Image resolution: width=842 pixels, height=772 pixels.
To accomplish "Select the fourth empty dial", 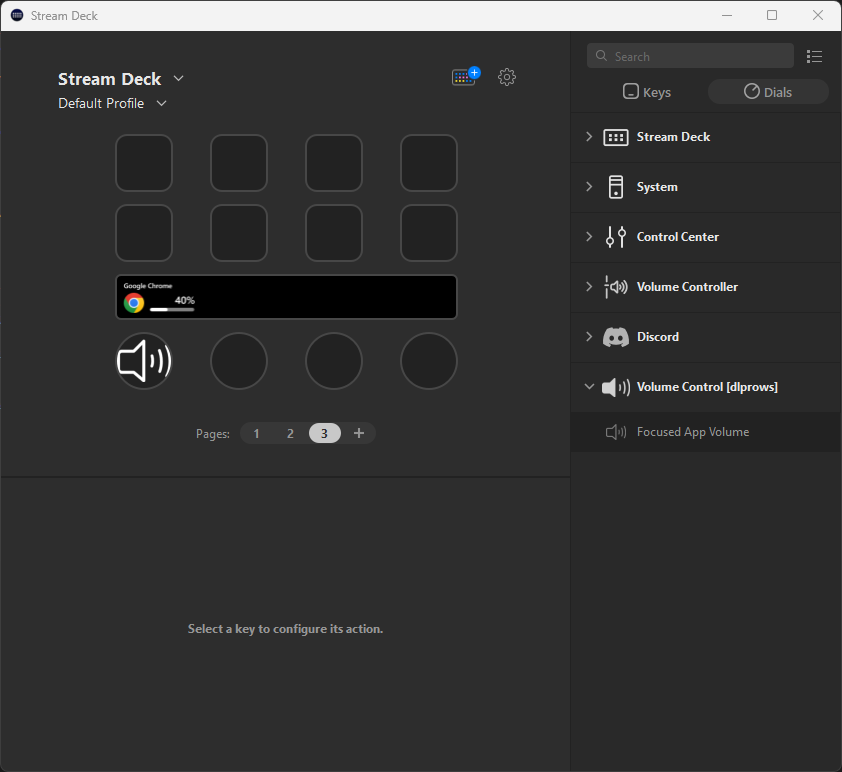I will 429,361.
